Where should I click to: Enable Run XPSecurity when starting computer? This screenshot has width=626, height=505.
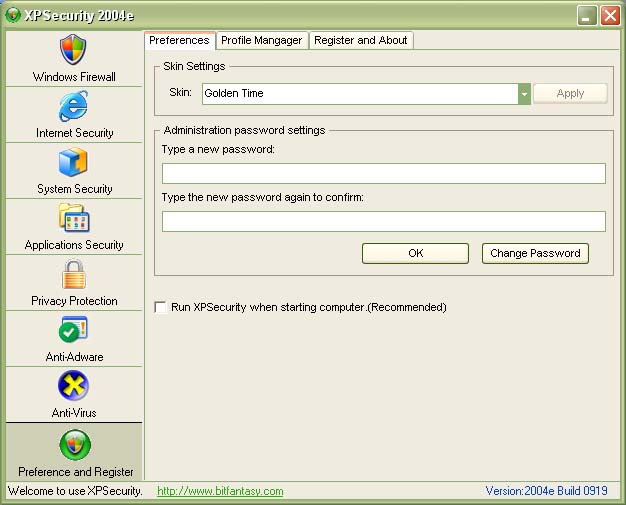pos(160,307)
